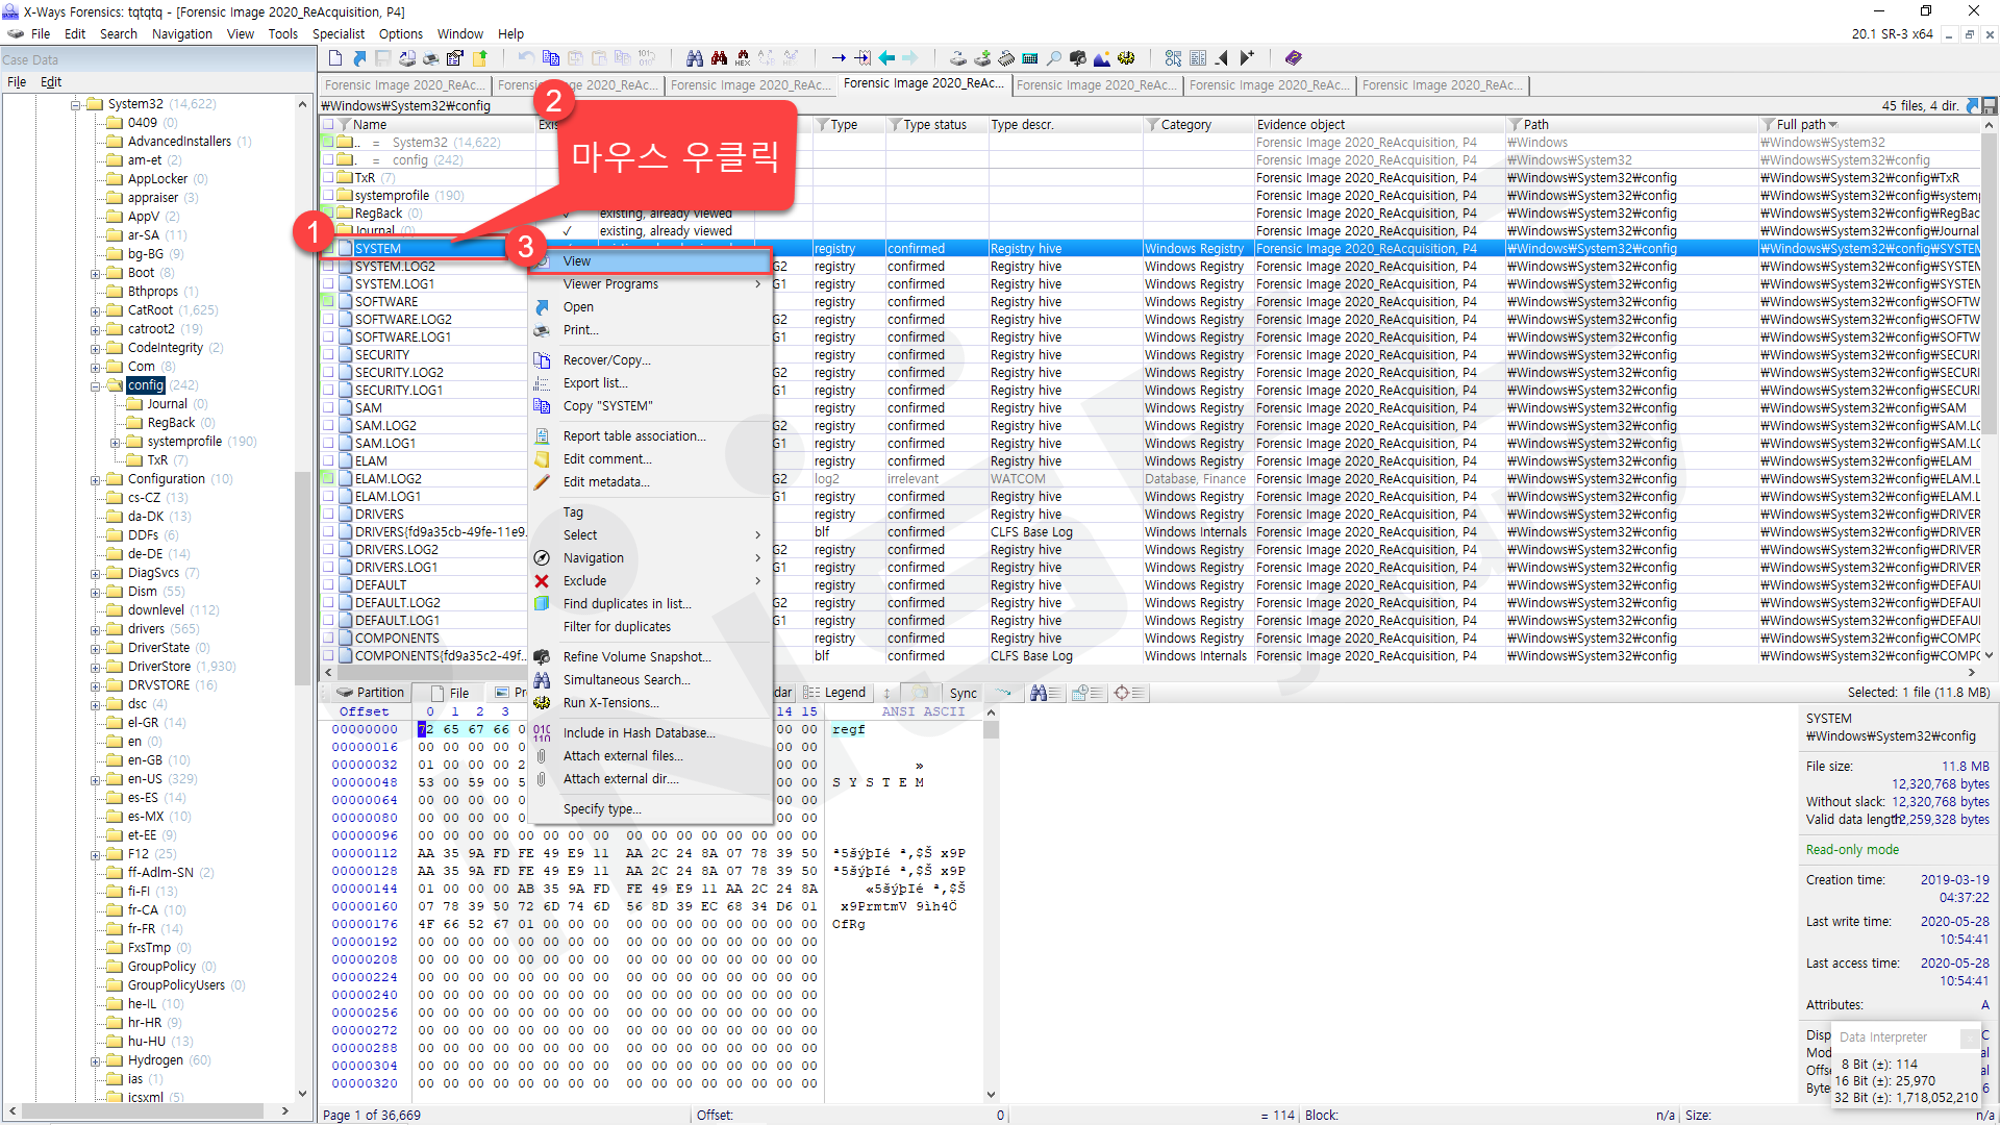The width and height of the screenshot is (2002, 1125).
Task: Click the Legend button
Action: tap(836, 693)
